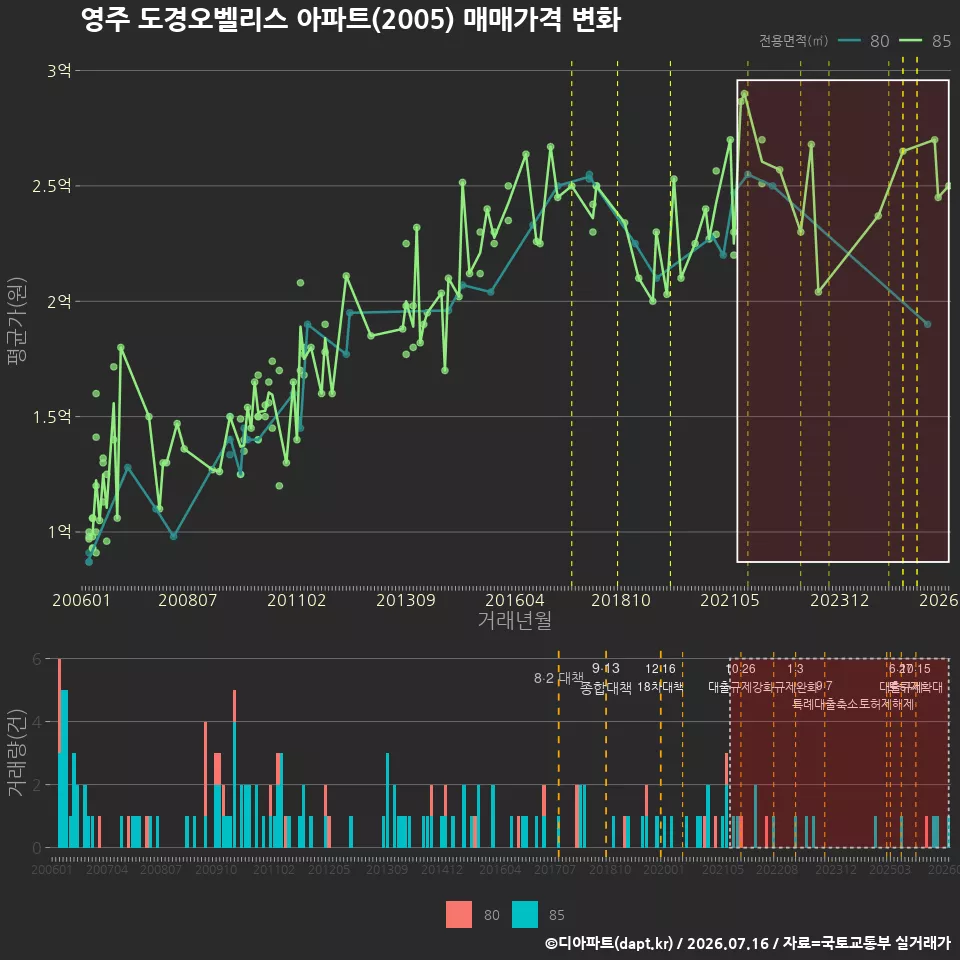Image resolution: width=960 pixels, height=960 pixels.
Task: Click '202503' on the volume chart x-axis
Action: click(890, 869)
